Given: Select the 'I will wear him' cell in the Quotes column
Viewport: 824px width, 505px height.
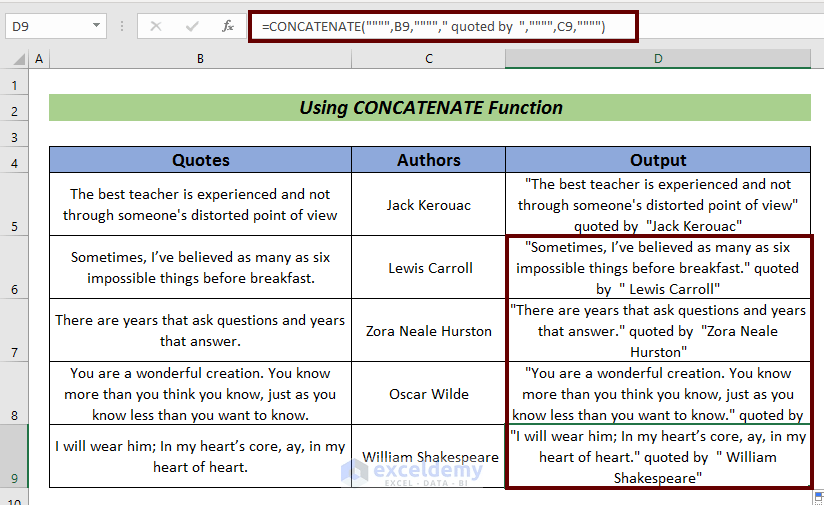Looking at the screenshot, I should click(x=200, y=457).
